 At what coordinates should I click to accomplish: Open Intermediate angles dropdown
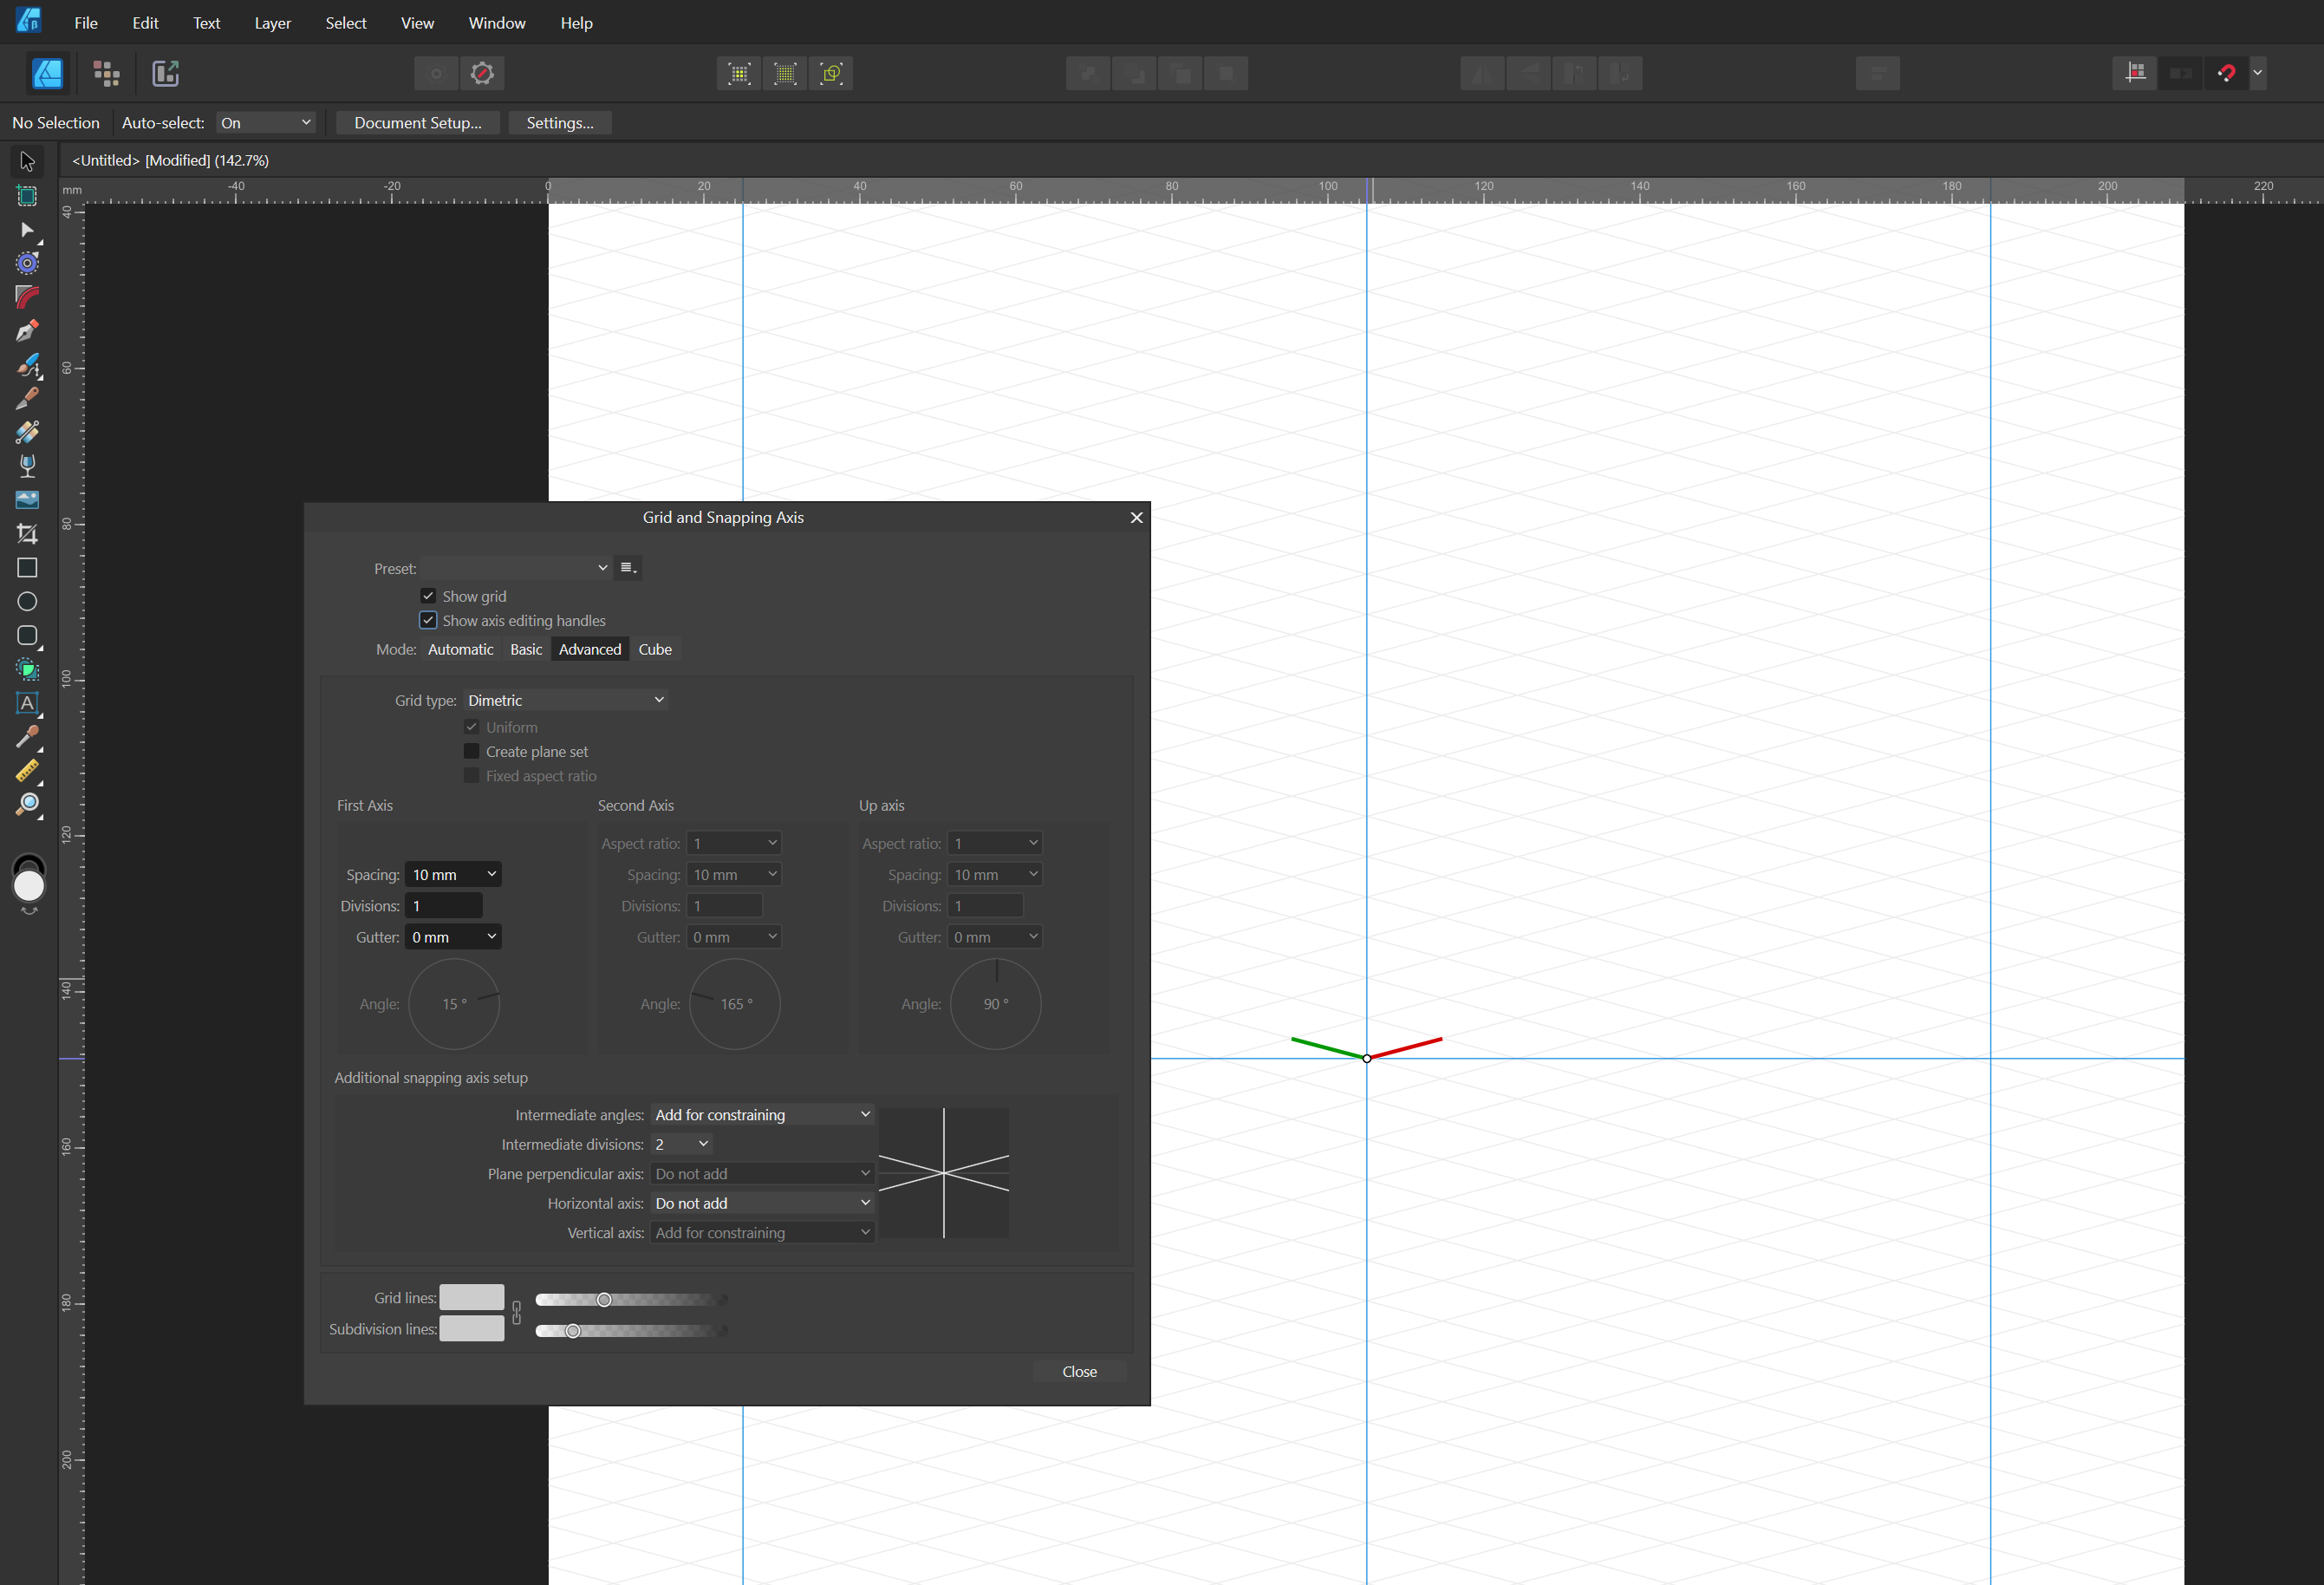pyautogui.click(x=762, y=1114)
